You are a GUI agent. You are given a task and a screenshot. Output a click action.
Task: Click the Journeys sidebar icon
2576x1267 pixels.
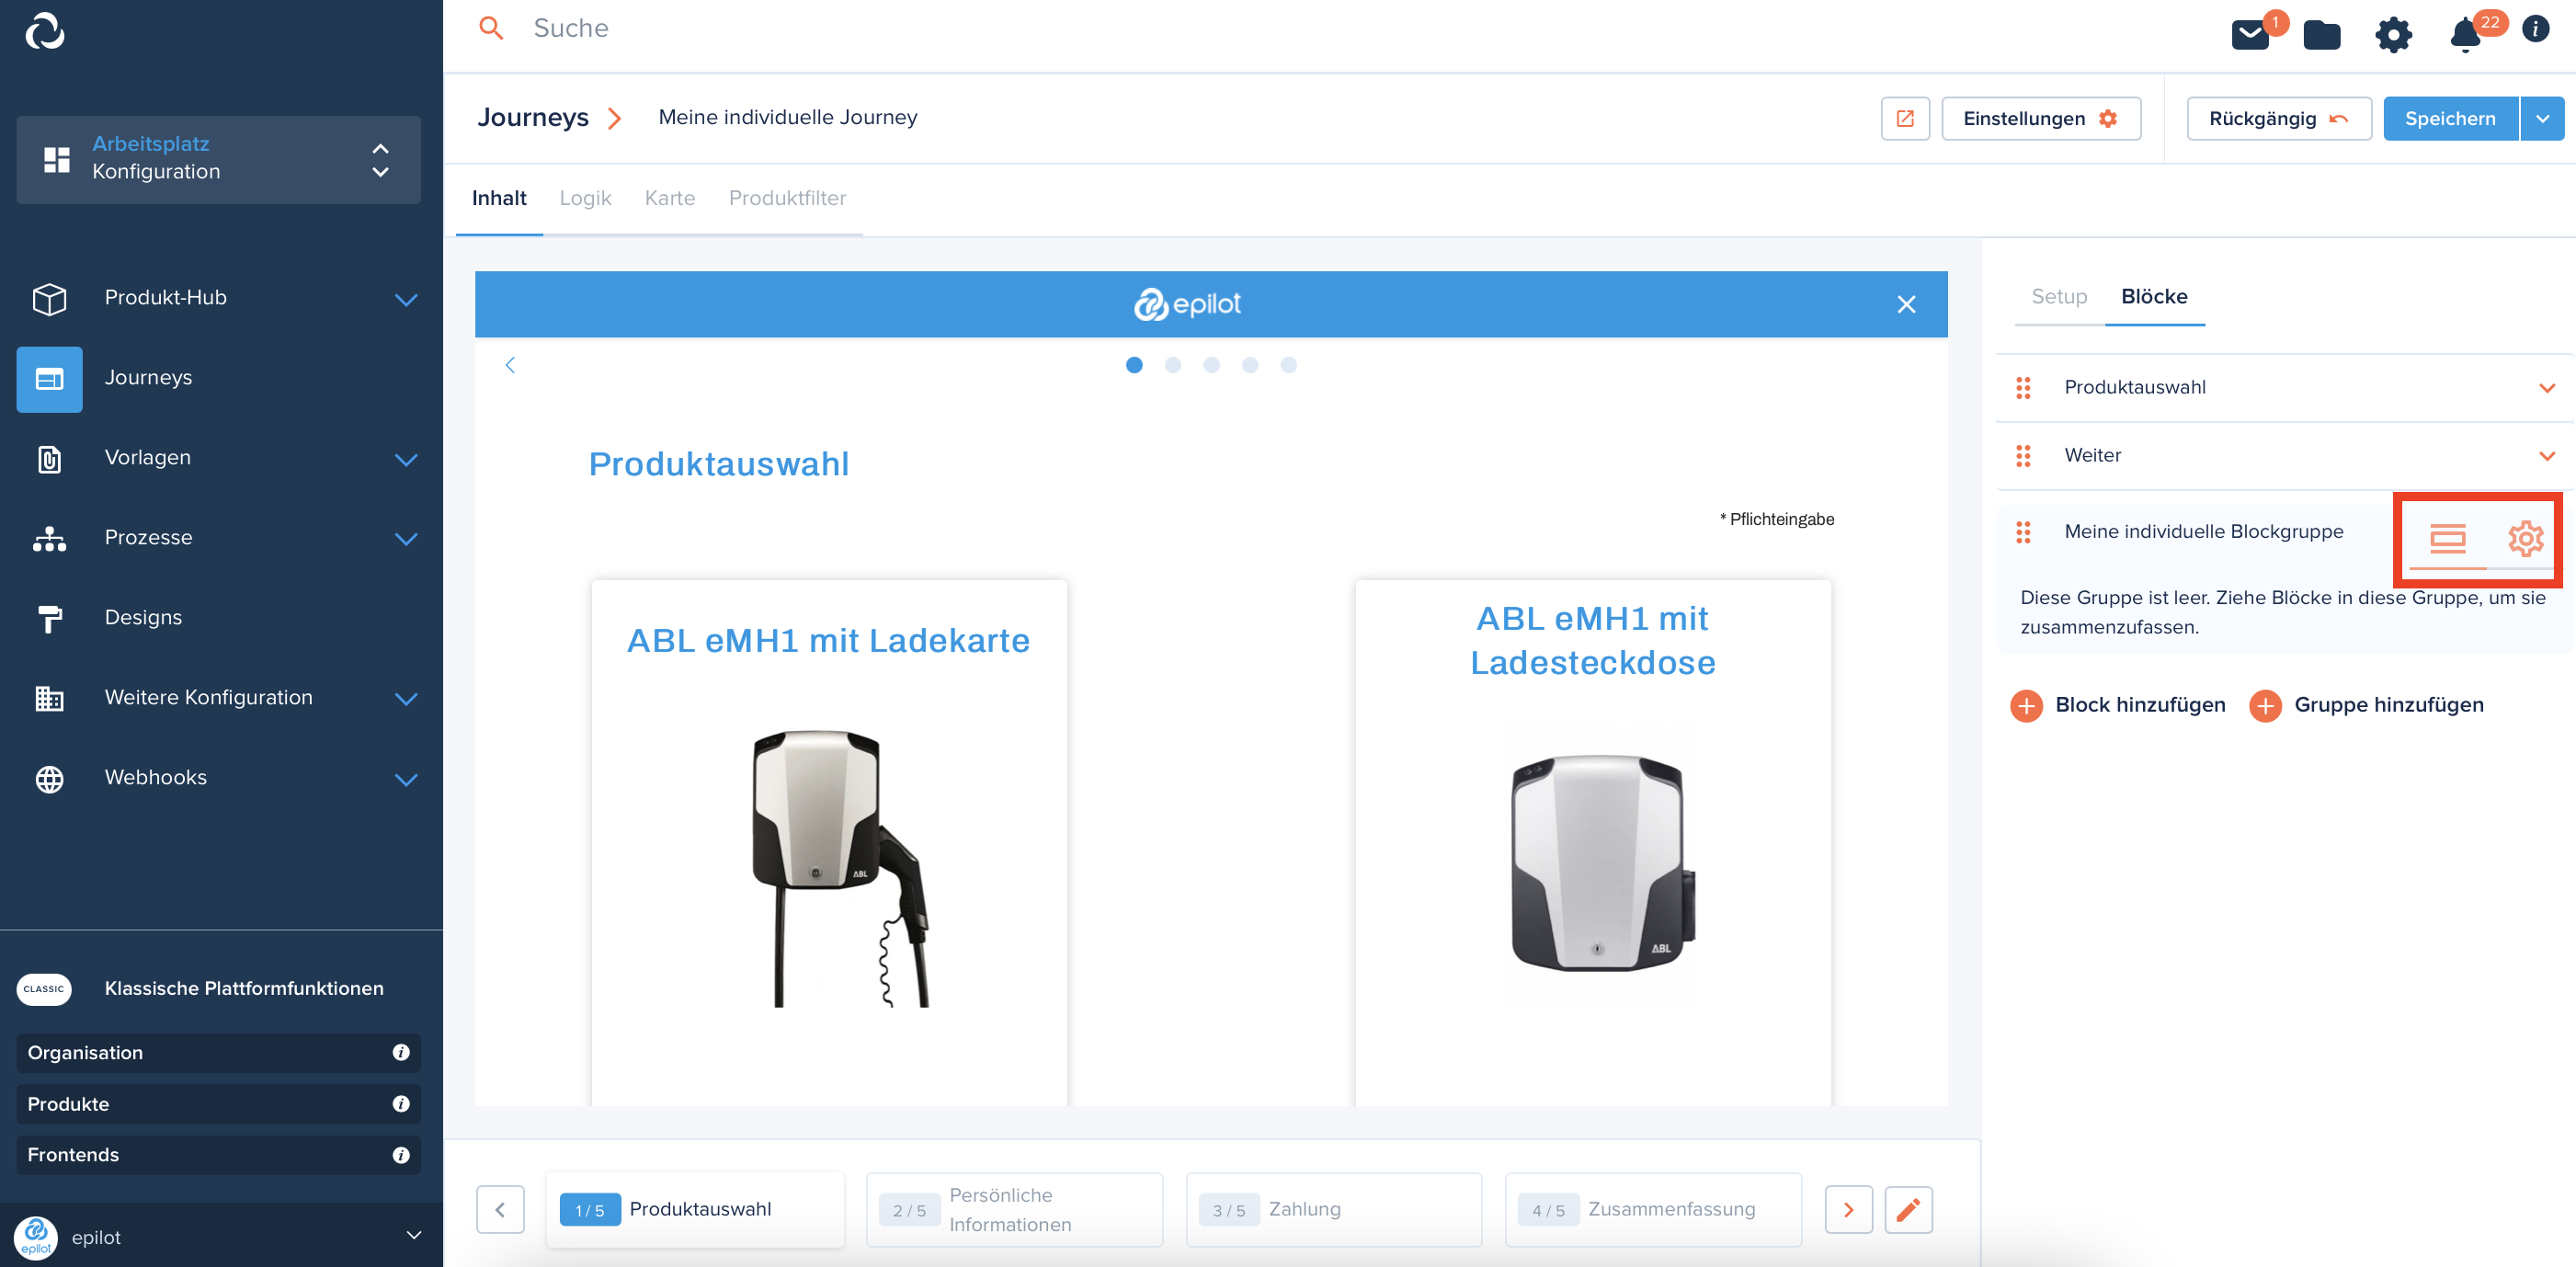click(x=49, y=379)
